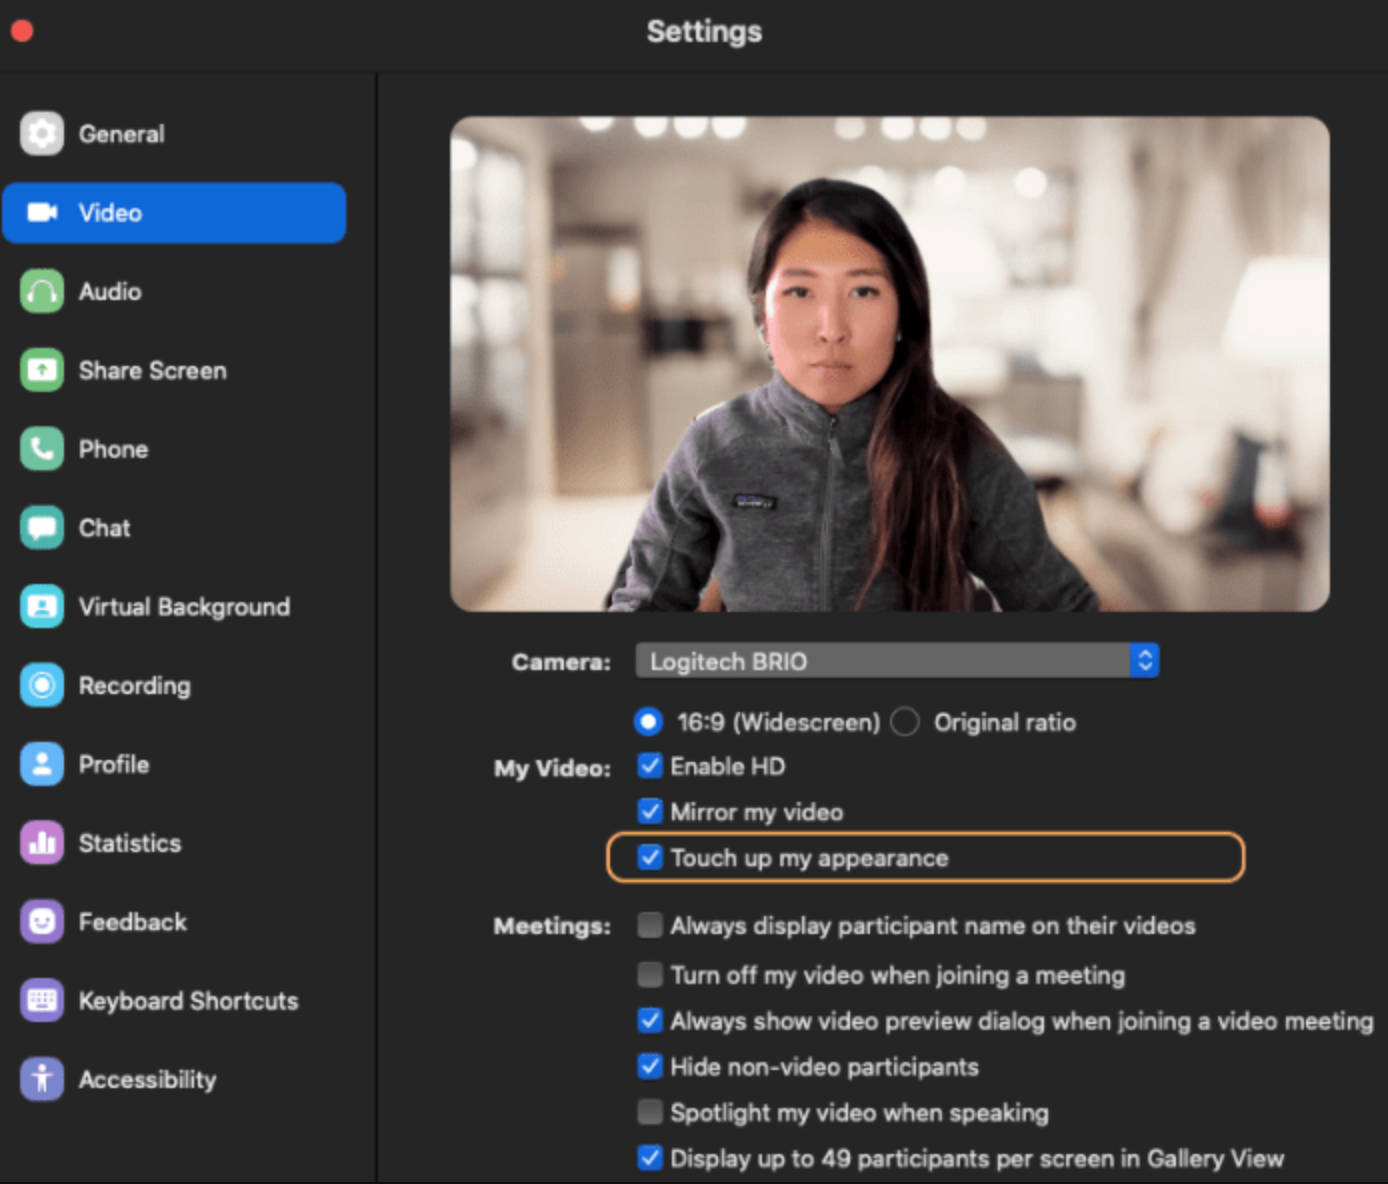
Task: Uncheck Display up to 49 participants option
Action: click(x=650, y=1158)
